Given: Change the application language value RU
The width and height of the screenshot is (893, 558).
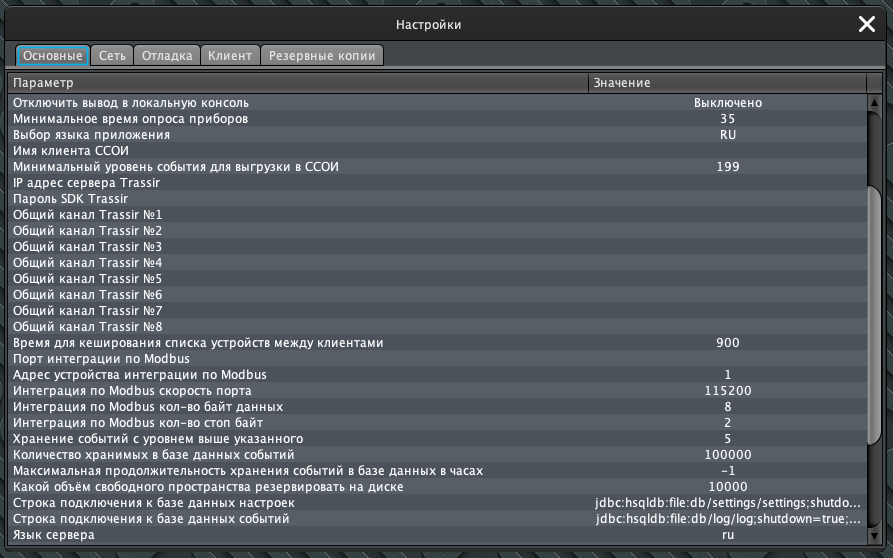Looking at the screenshot, I should click(727, 135).
